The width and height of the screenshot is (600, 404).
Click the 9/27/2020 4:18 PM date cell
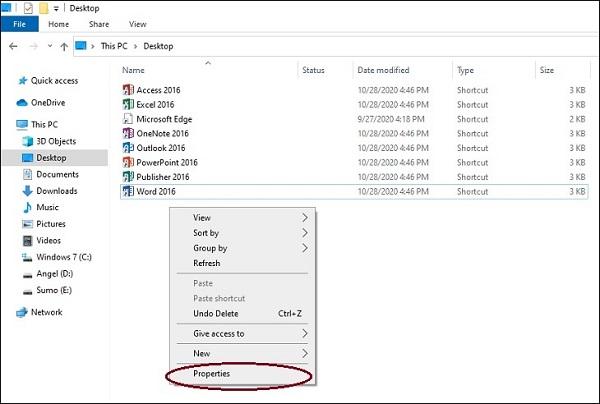[391, 119]
